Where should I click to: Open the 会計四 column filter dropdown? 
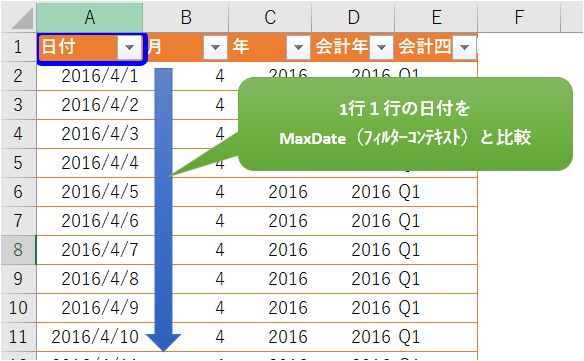coord(464,47)
